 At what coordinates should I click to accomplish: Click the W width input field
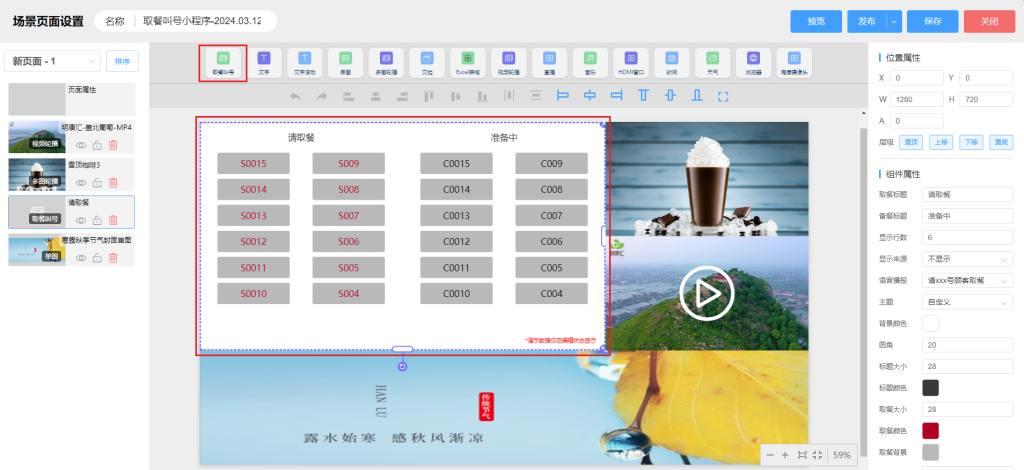[x=917, y=100]
